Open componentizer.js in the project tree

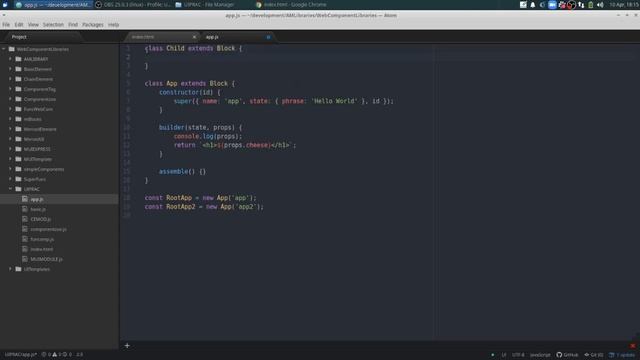(x=48, y=229)
